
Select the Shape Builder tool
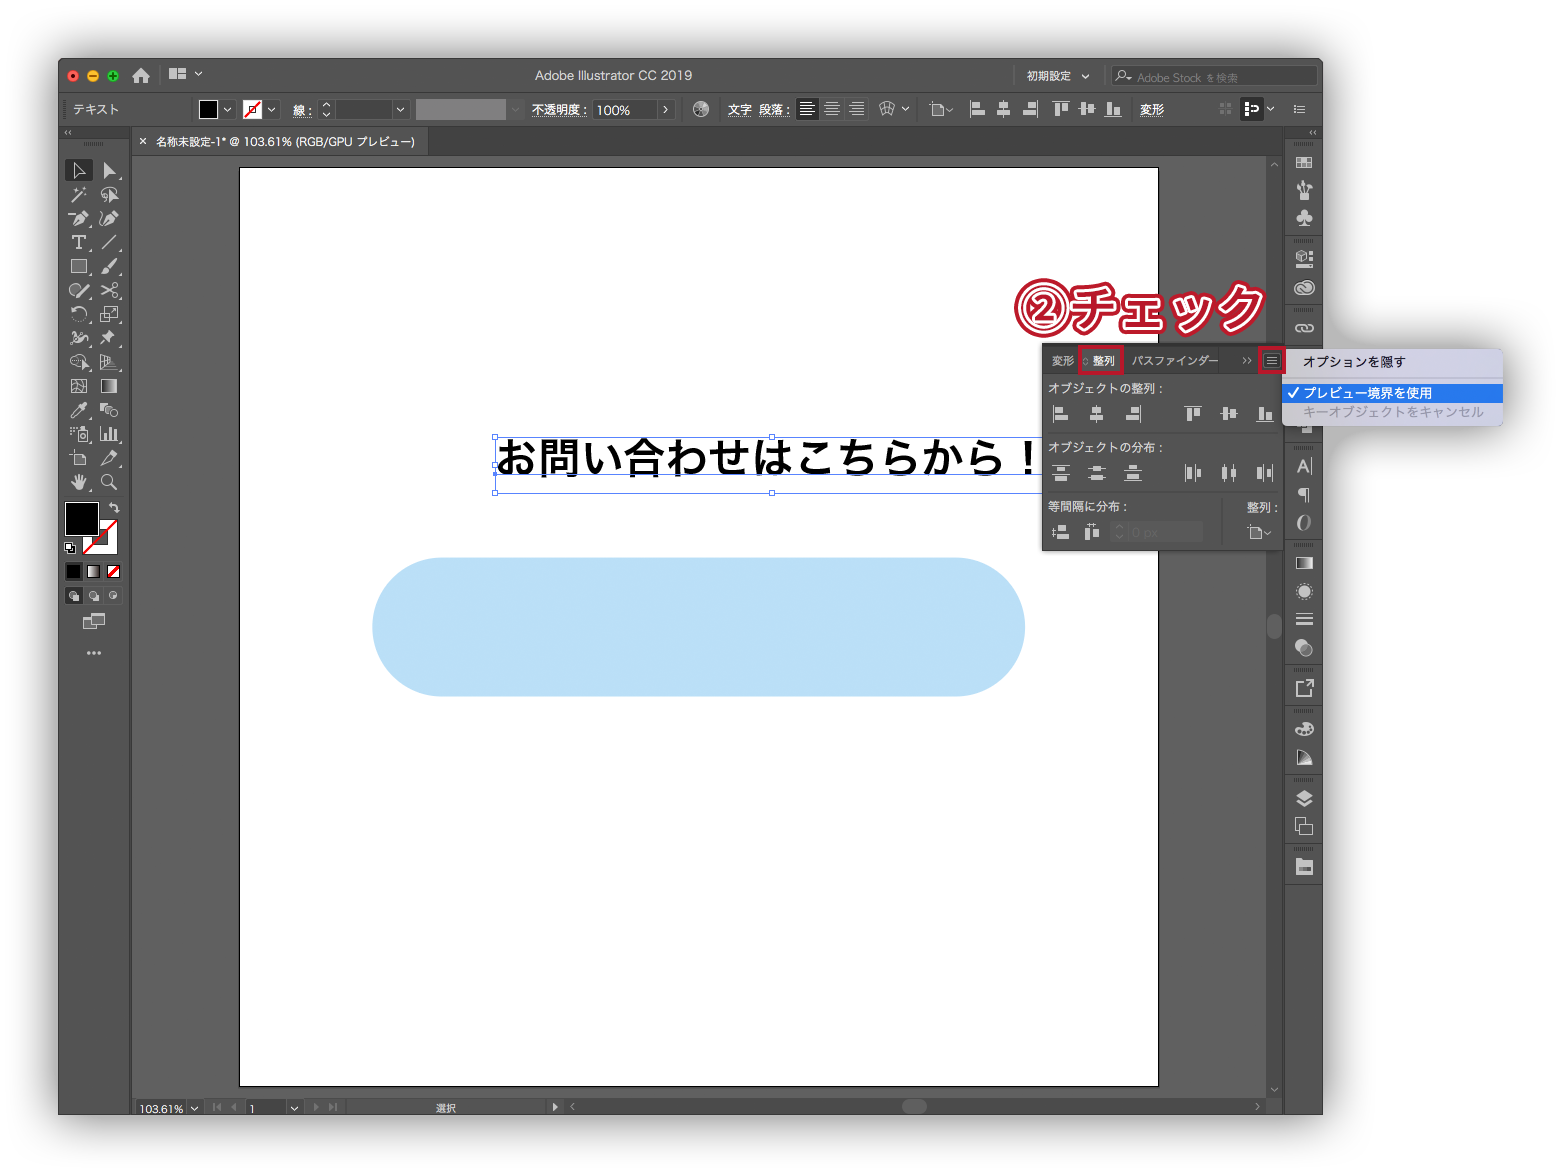click(x=79, y=363)
